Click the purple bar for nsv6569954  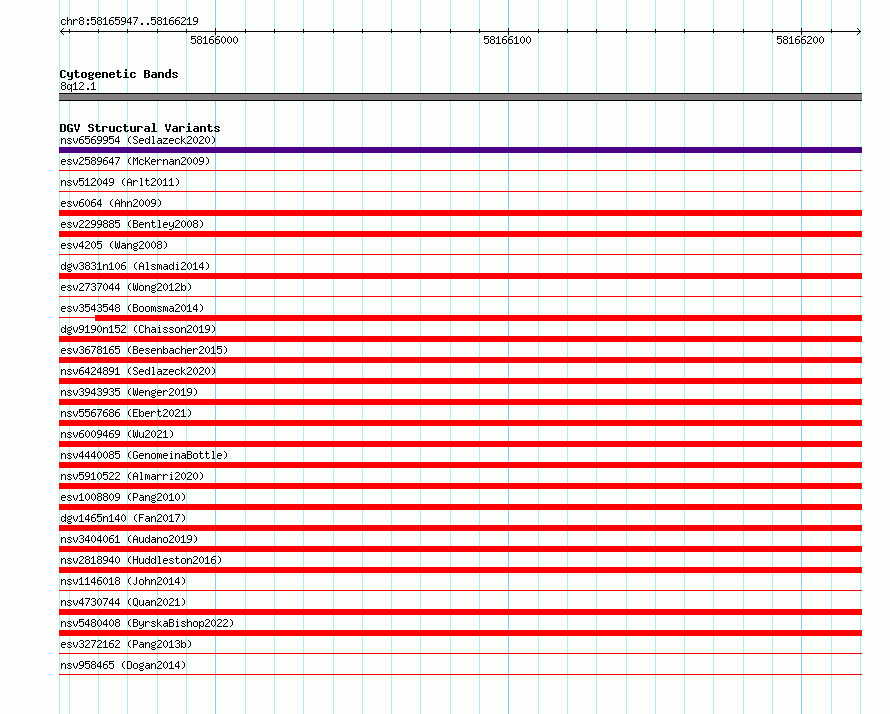460,150
